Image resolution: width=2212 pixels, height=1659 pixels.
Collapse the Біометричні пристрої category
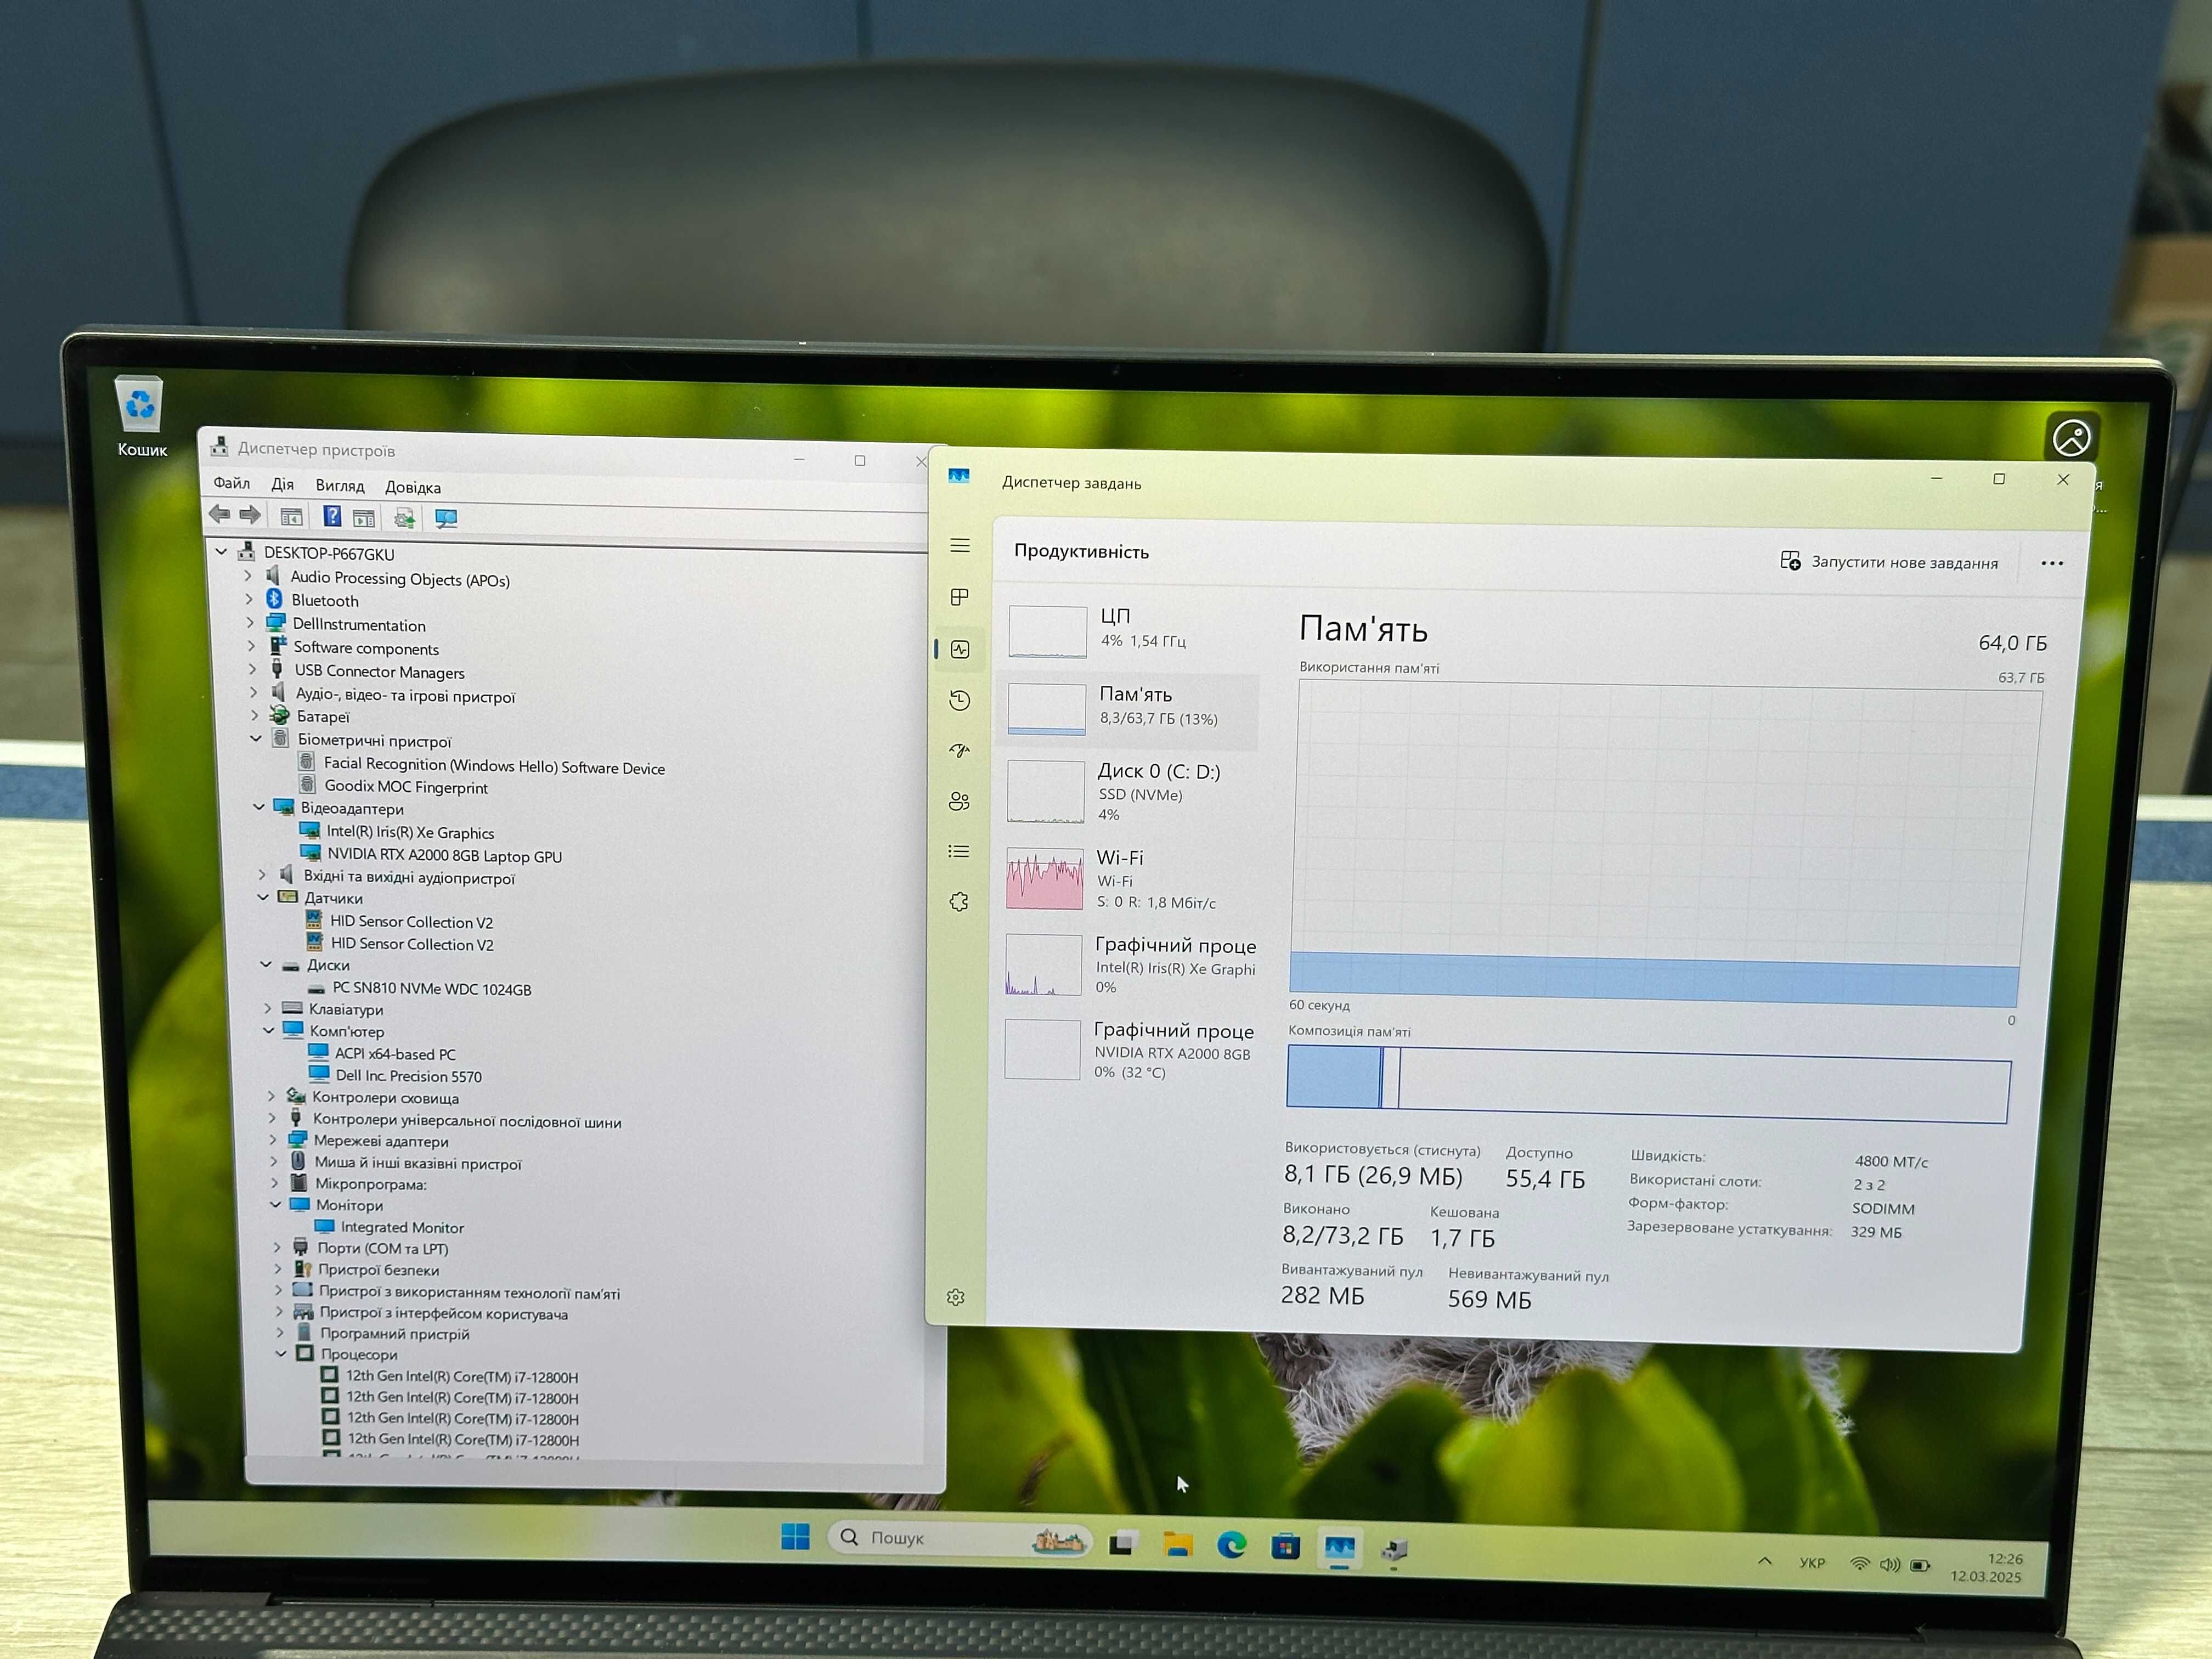[x=256, y=739]
